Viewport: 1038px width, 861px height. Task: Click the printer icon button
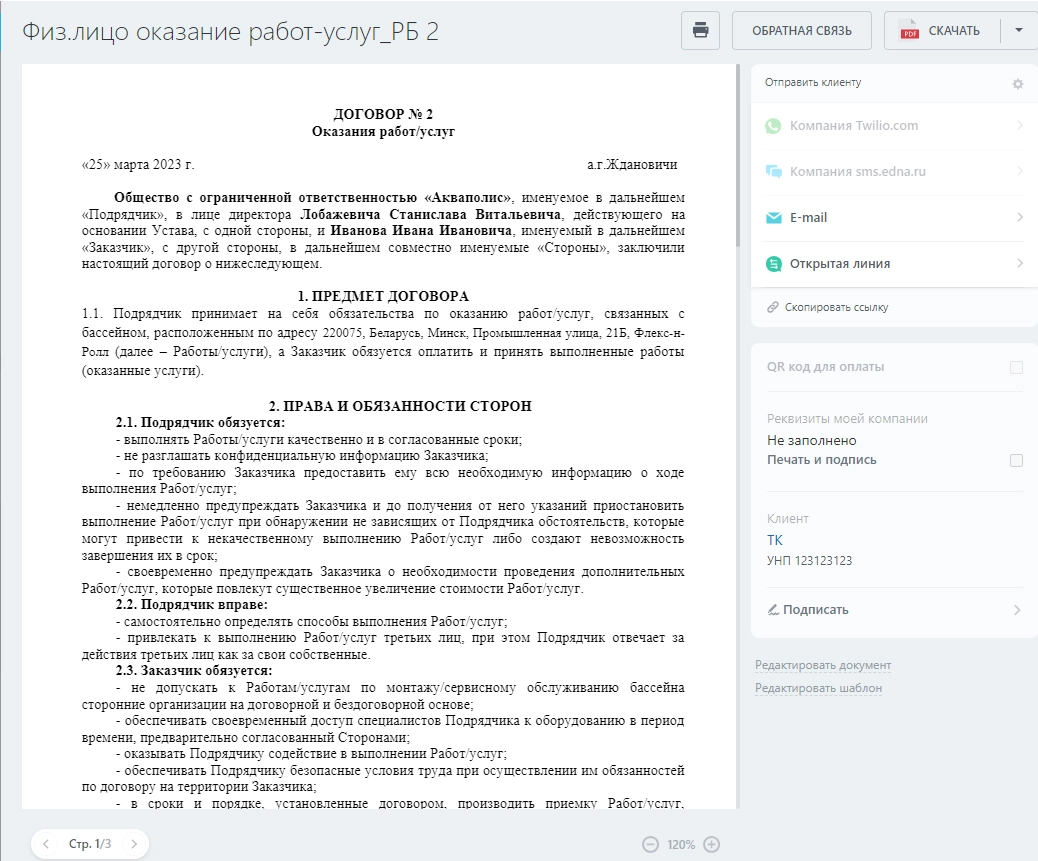pos(700,30)
